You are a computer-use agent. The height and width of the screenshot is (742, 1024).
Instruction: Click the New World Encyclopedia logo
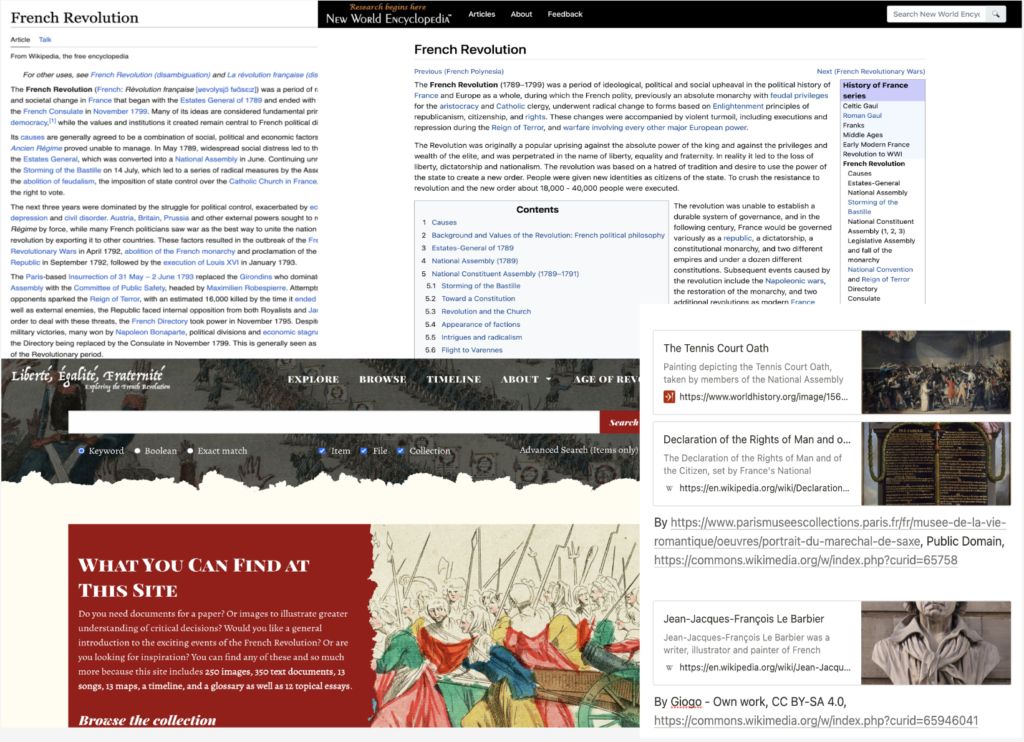click(x=388, y=14)
